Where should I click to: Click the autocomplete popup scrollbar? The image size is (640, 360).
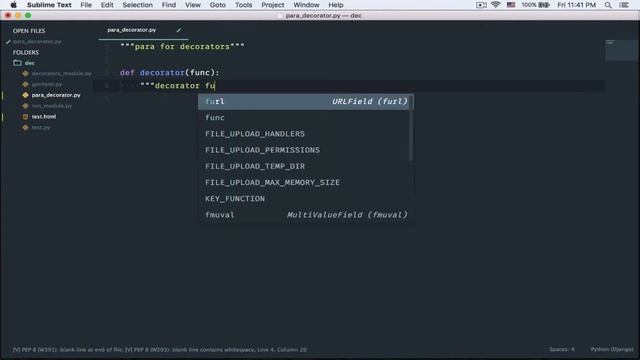point(411,130)
